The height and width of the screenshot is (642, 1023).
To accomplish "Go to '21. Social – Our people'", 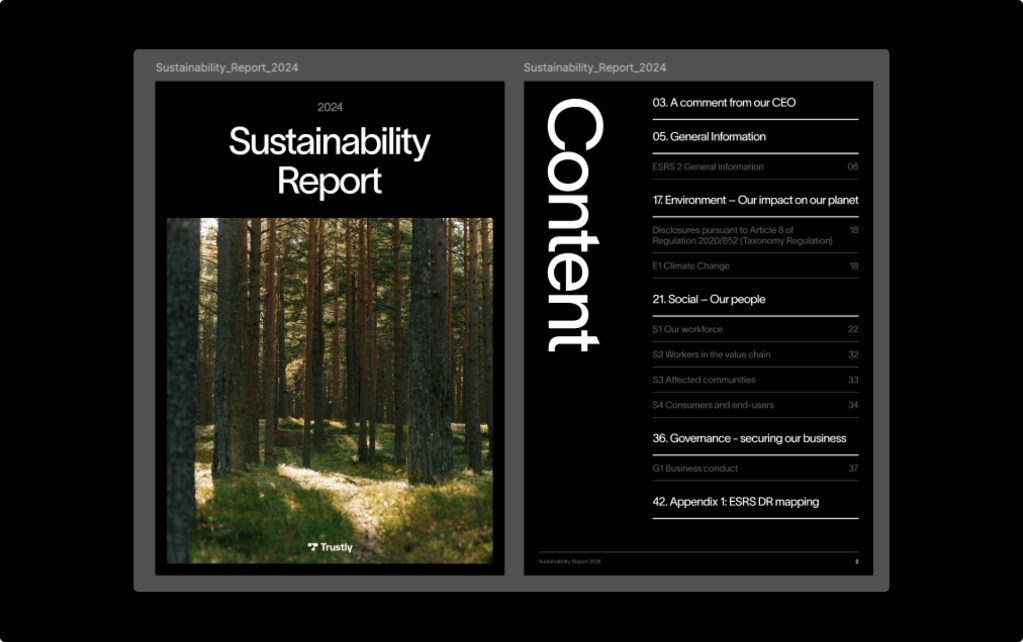I will tap(708, 299).
